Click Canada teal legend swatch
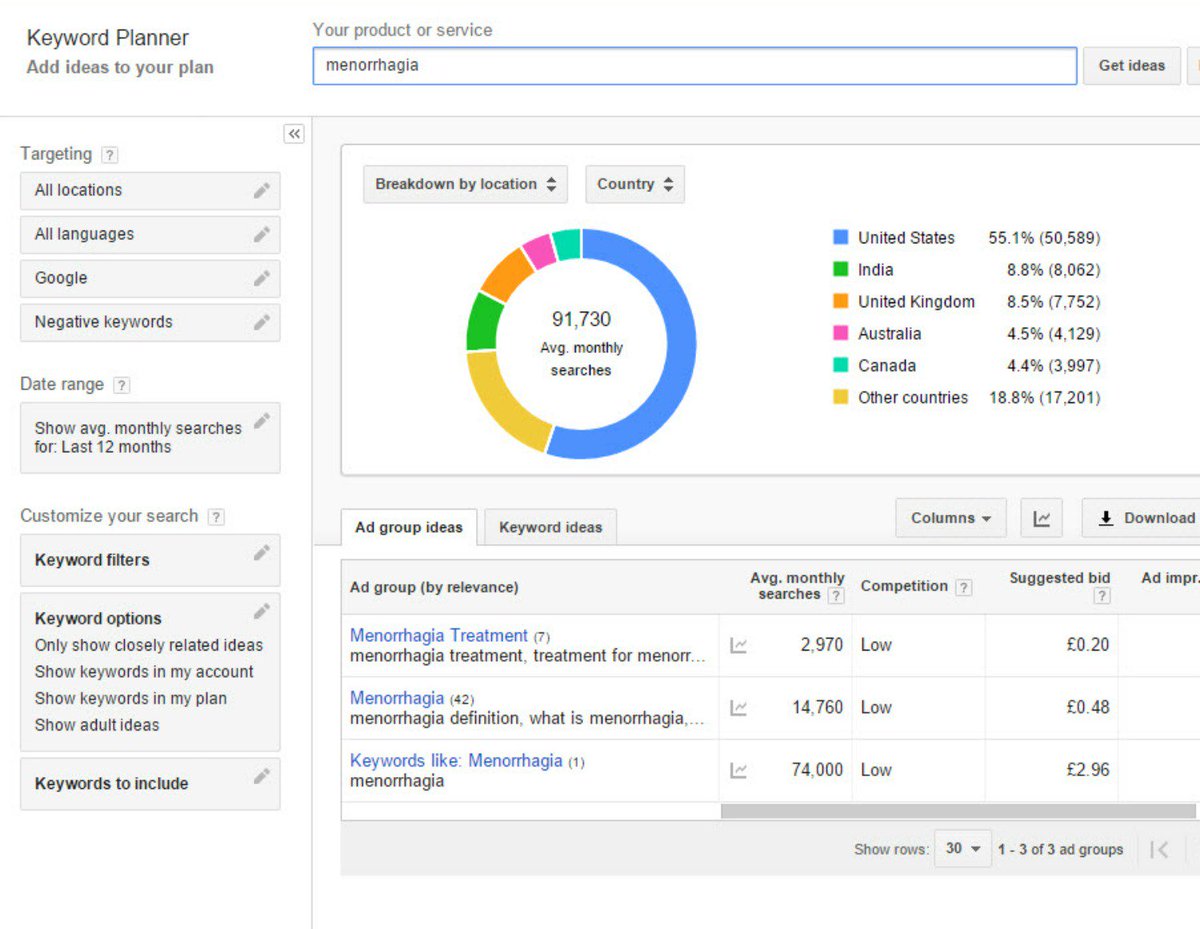The width and height of the screenshot is (1200, 929). click(841, 366)
